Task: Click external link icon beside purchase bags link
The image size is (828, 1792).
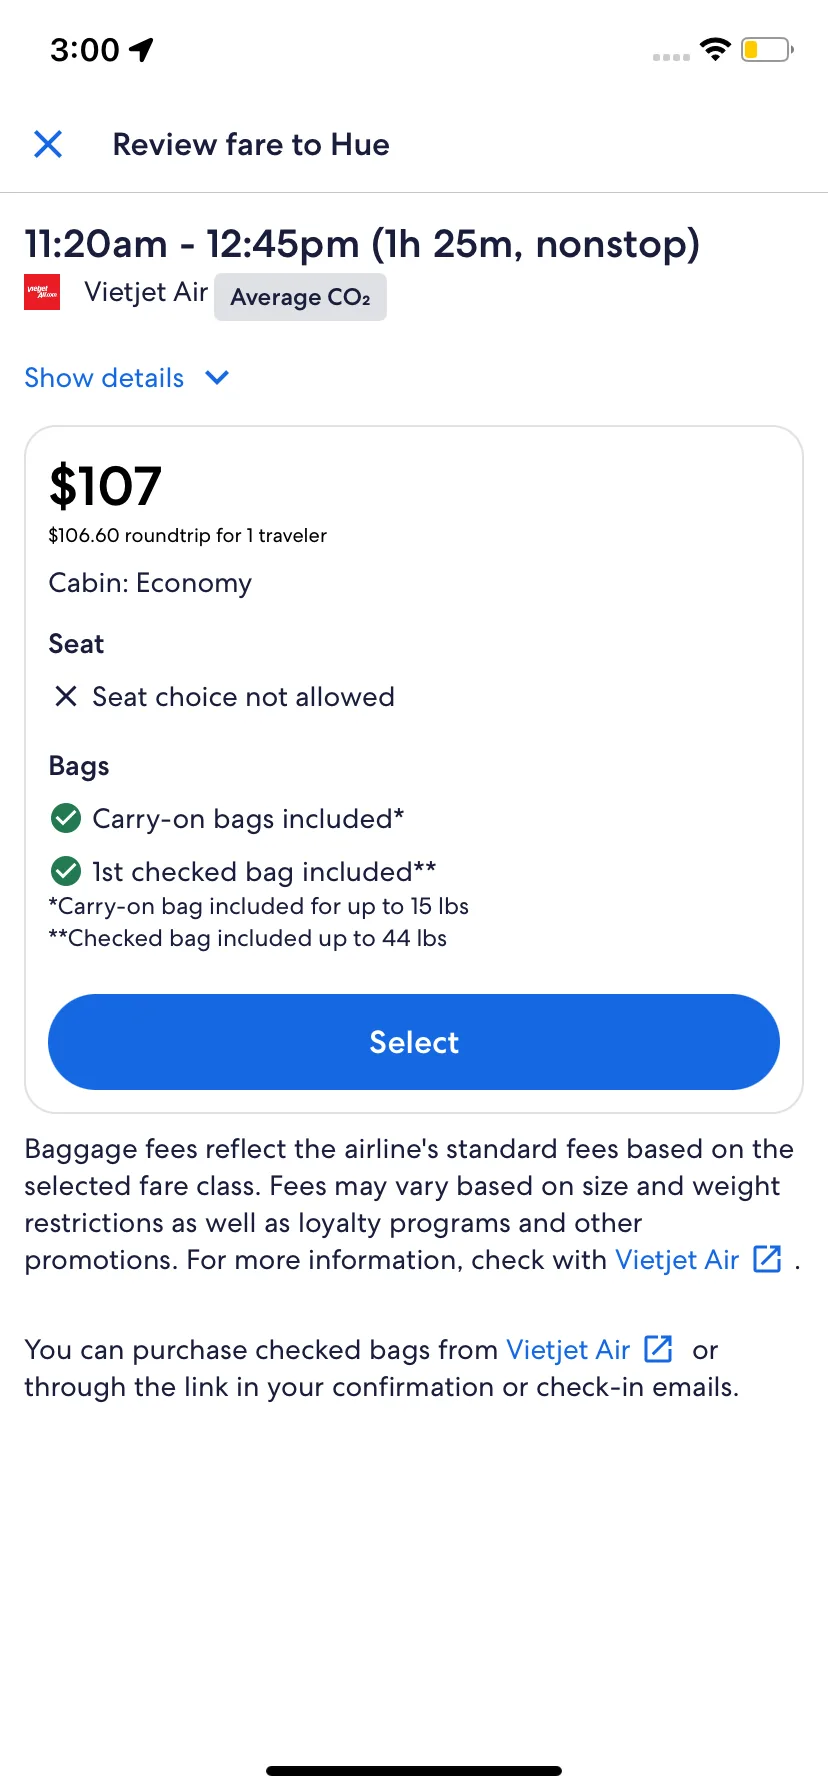Action: 658,1349
